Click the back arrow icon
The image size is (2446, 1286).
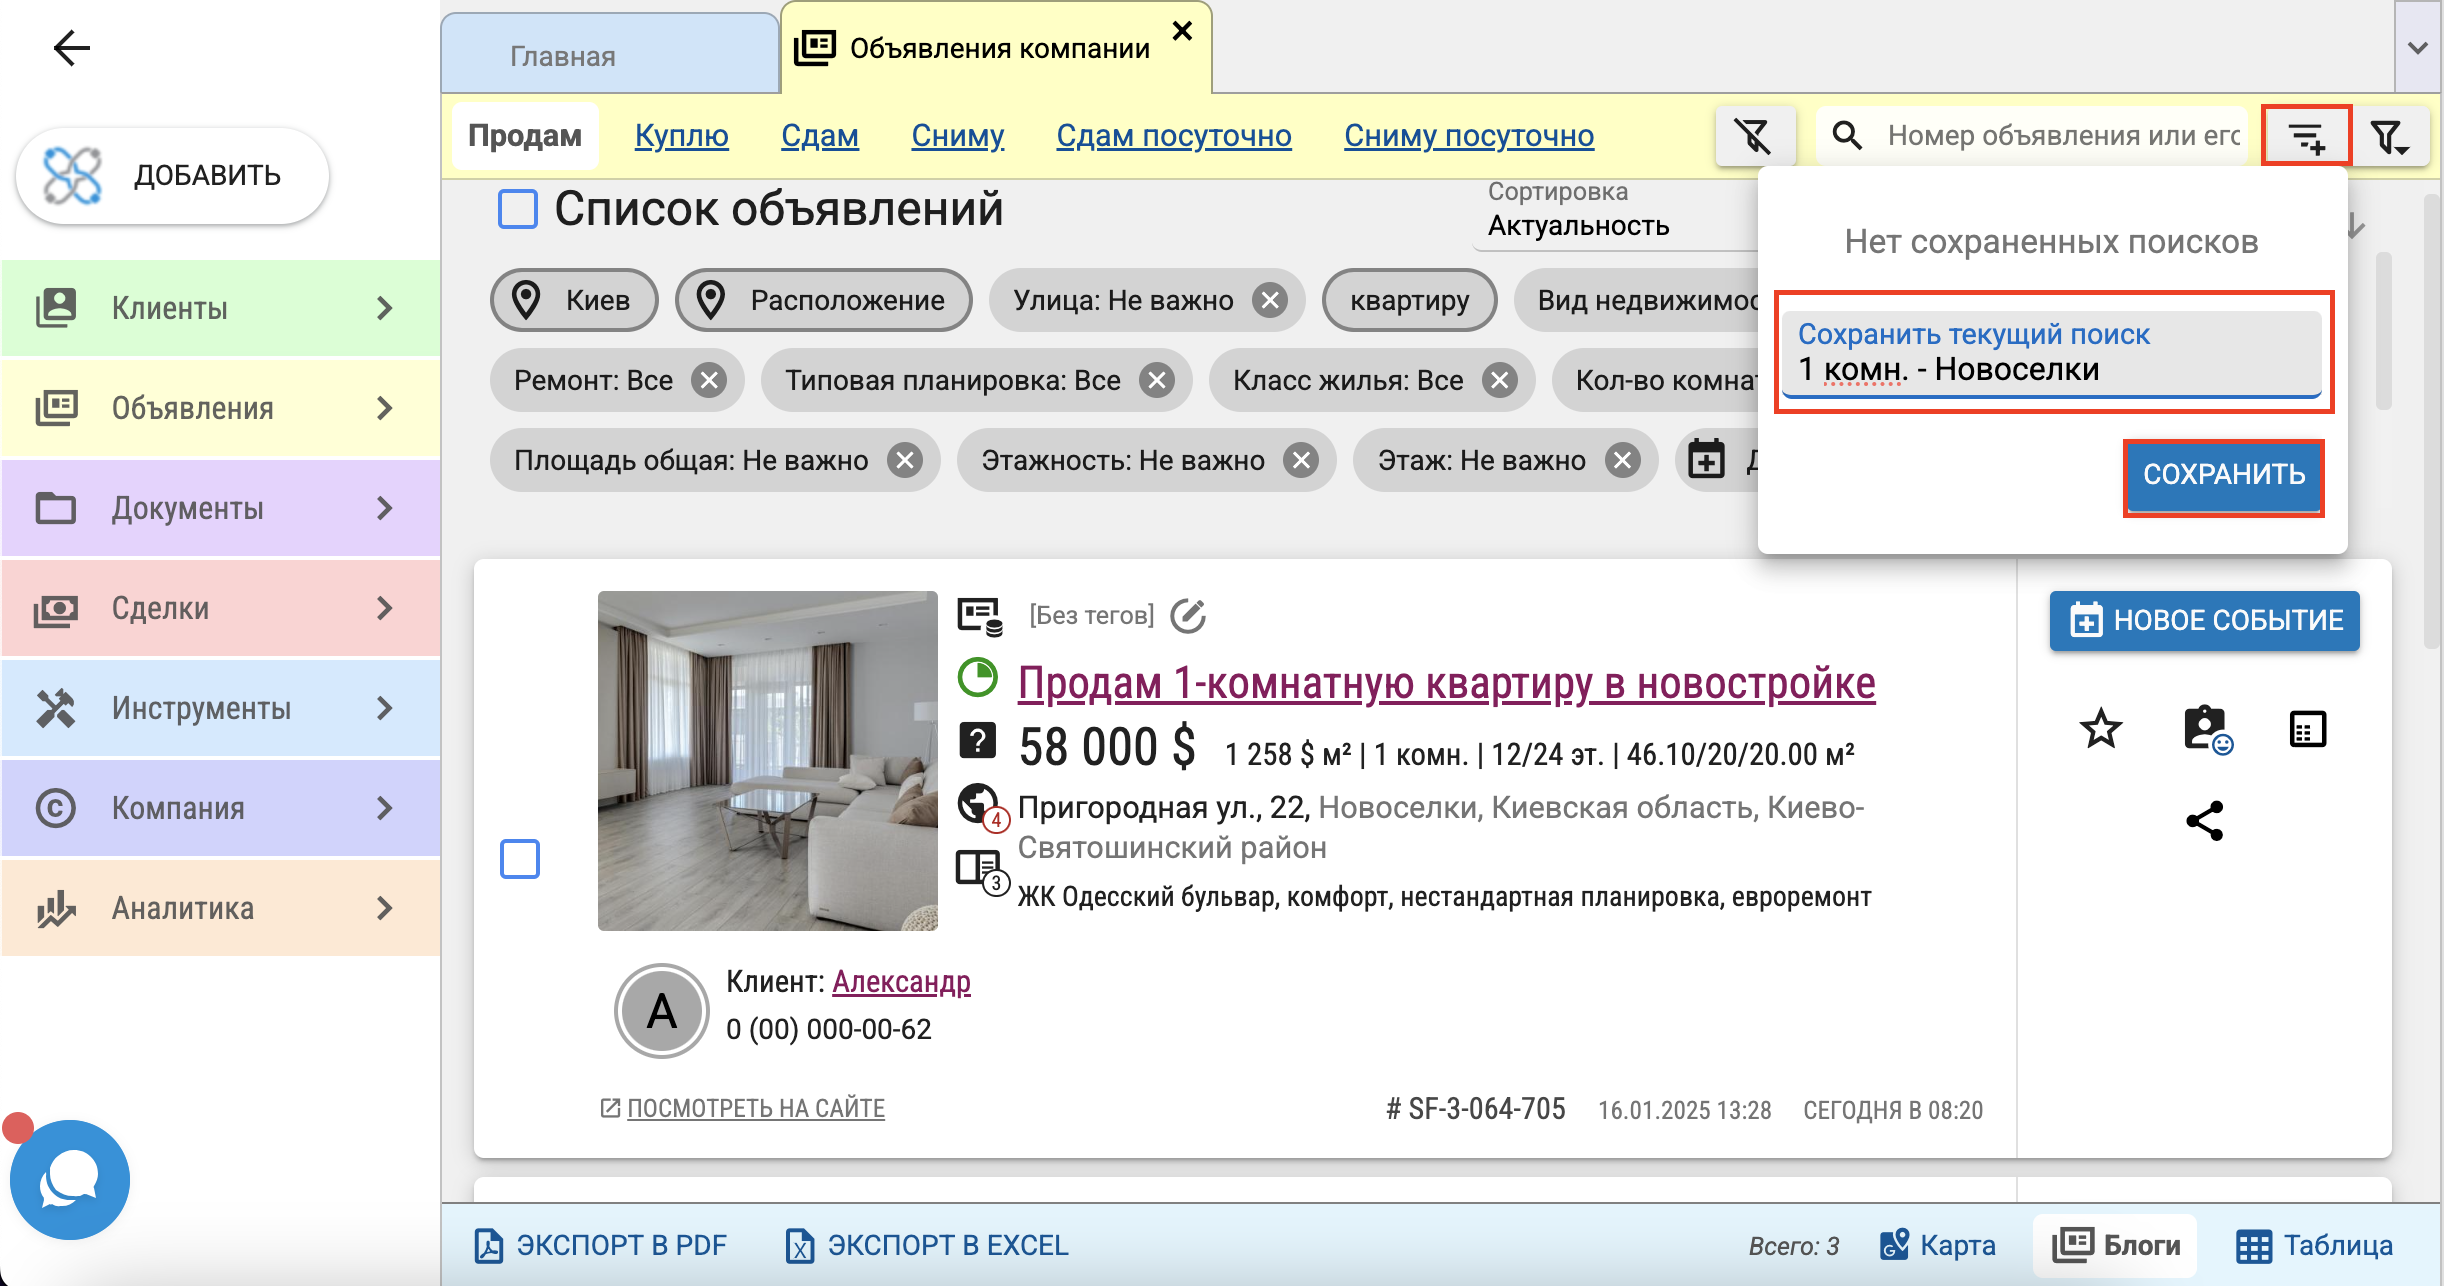pos(72,47)
